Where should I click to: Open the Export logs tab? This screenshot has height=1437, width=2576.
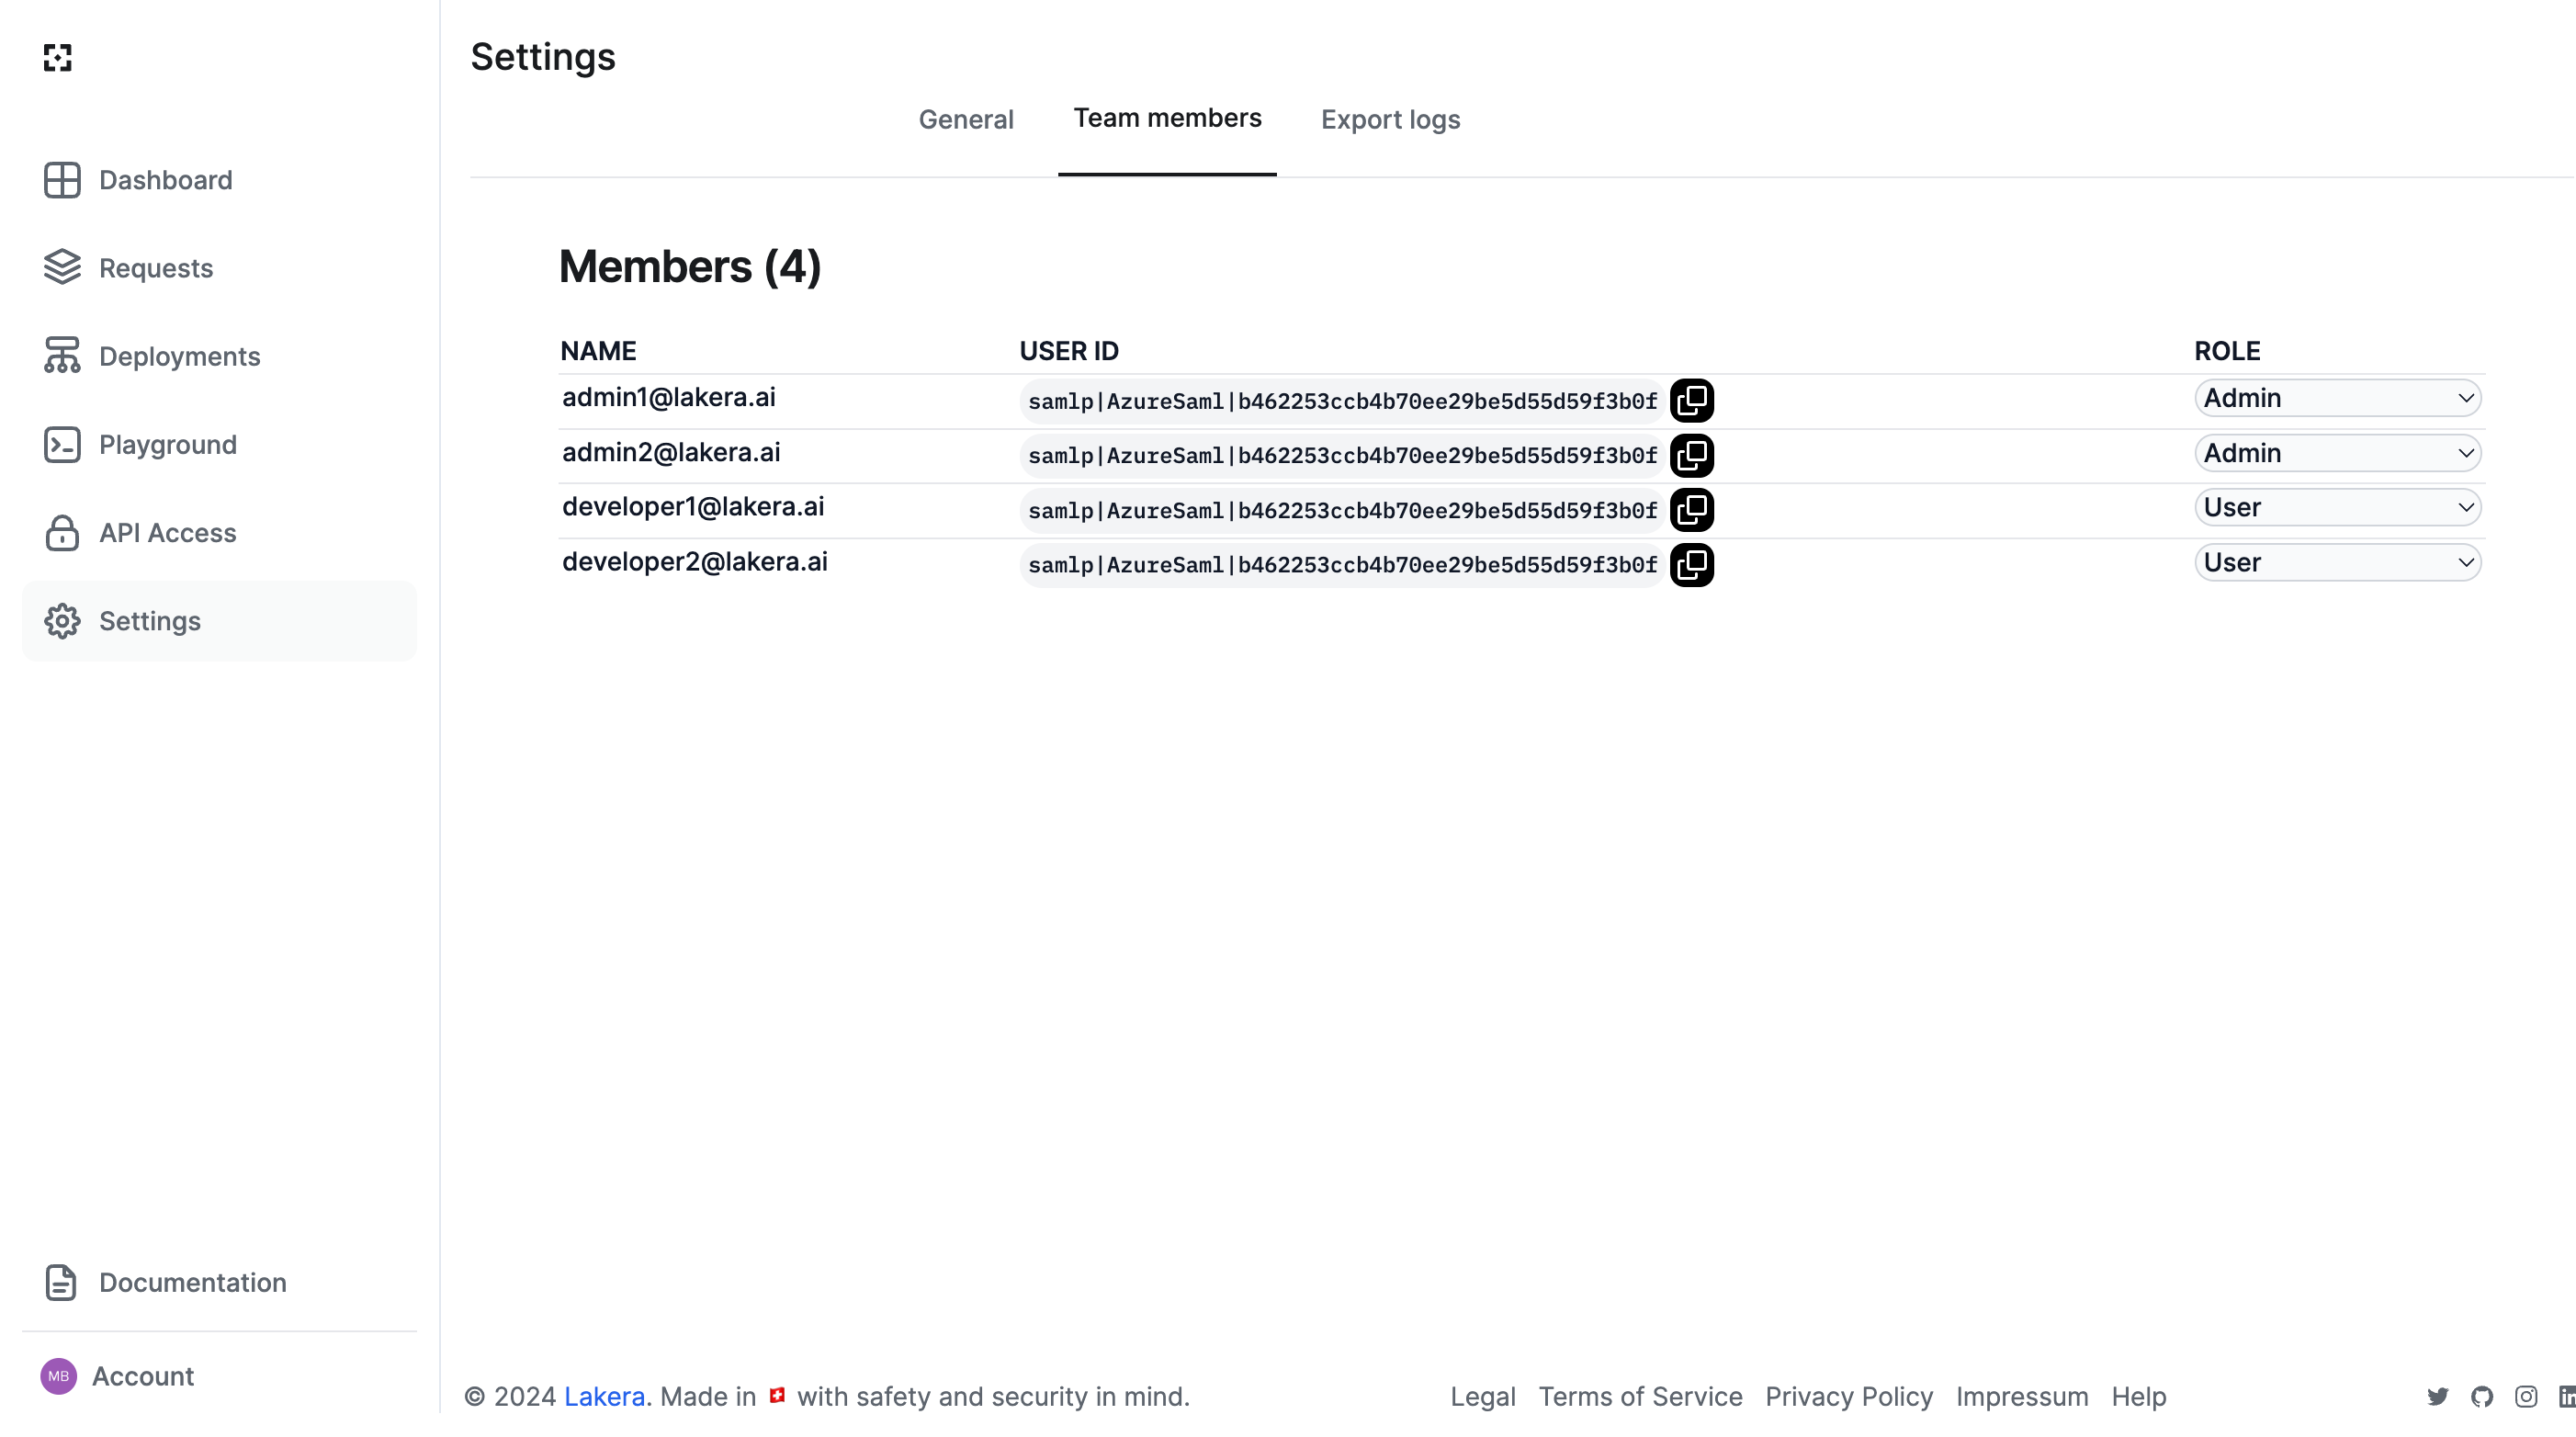click(x=1390, y=119)
